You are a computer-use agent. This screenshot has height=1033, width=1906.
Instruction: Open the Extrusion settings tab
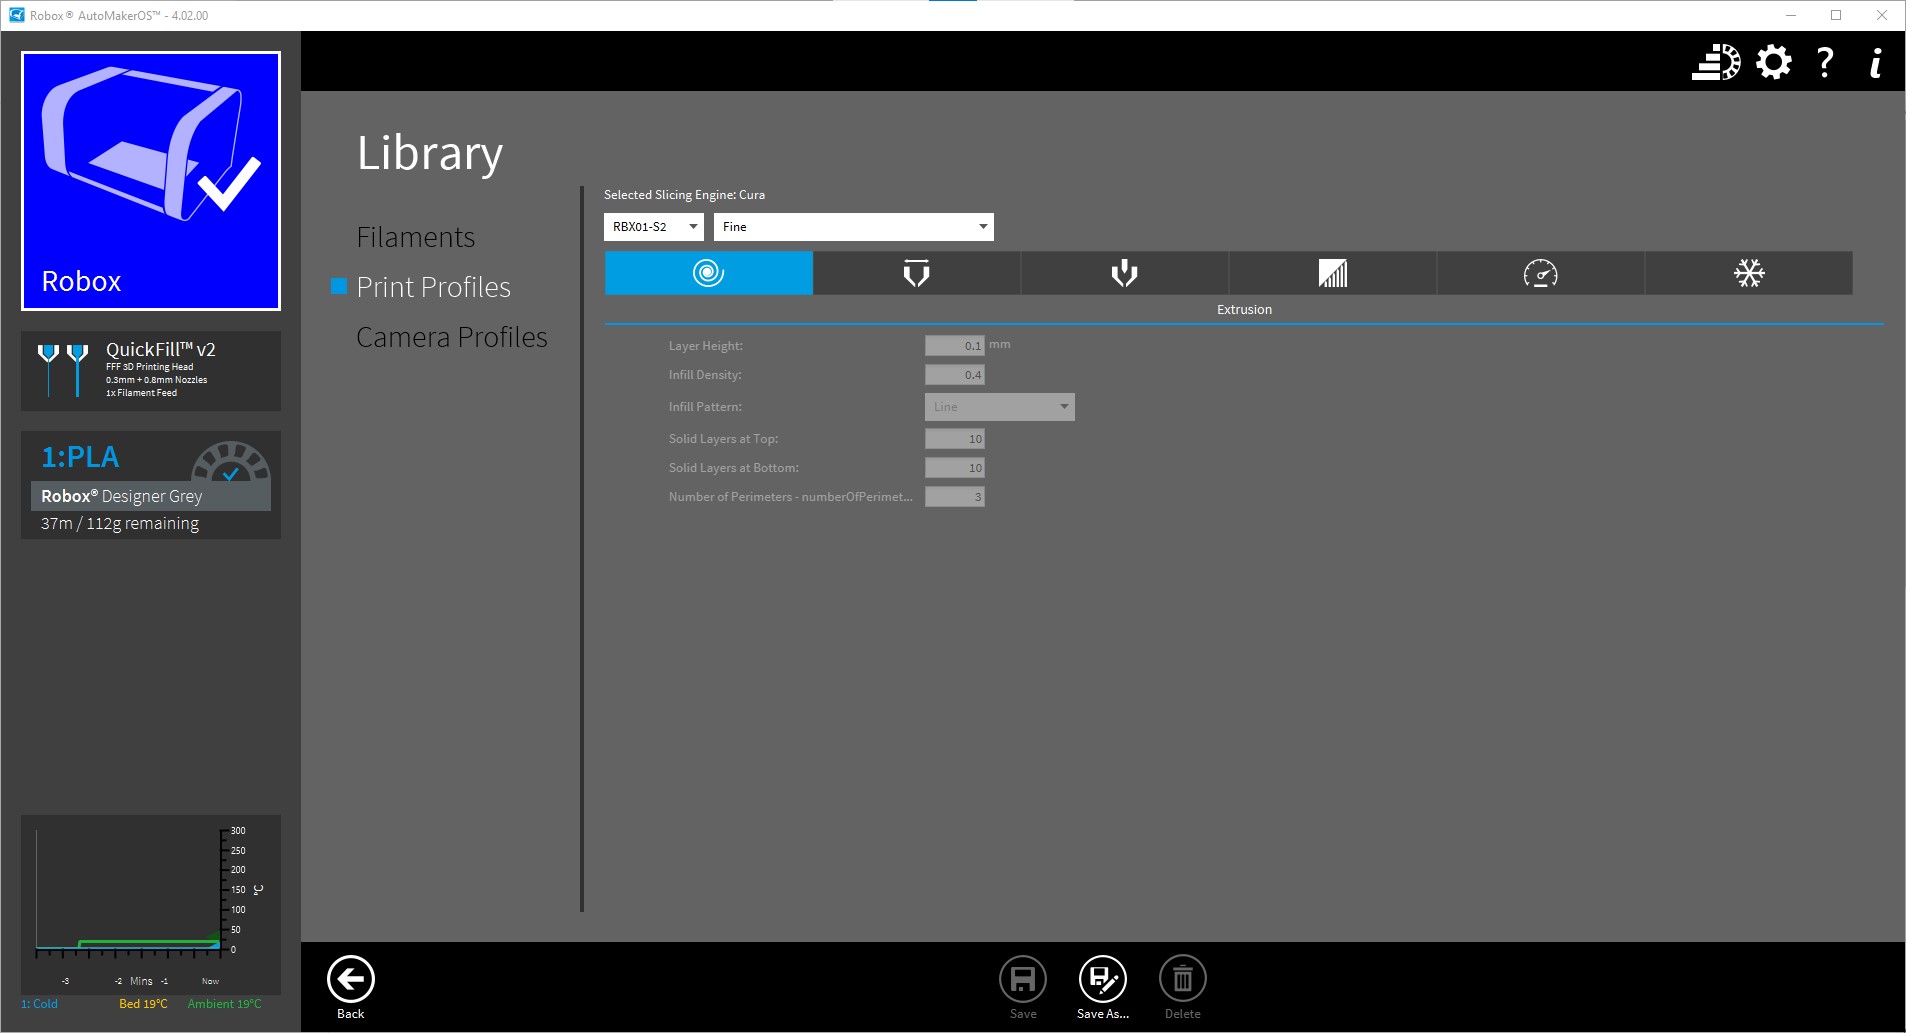[x=708, y=273]
